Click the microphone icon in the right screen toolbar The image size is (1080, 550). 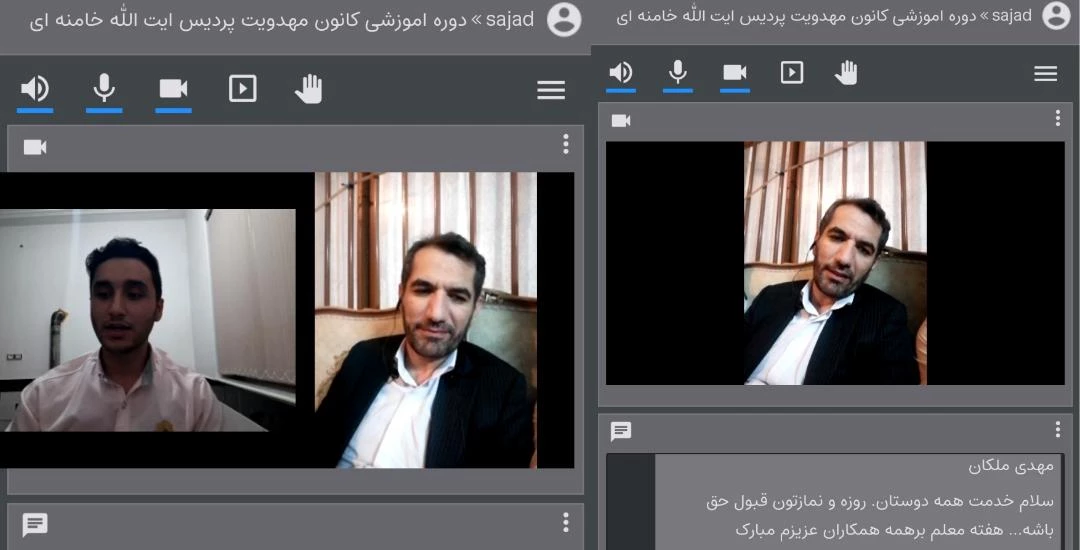678,73
